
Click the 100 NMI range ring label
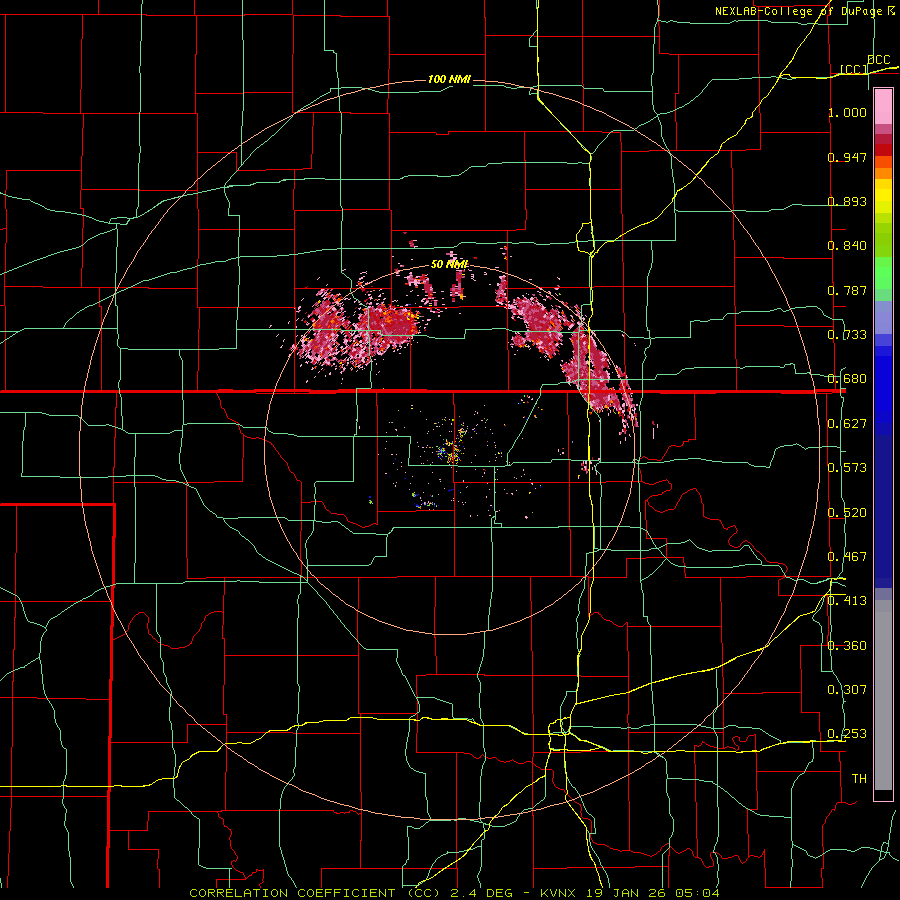pos(449,79)
